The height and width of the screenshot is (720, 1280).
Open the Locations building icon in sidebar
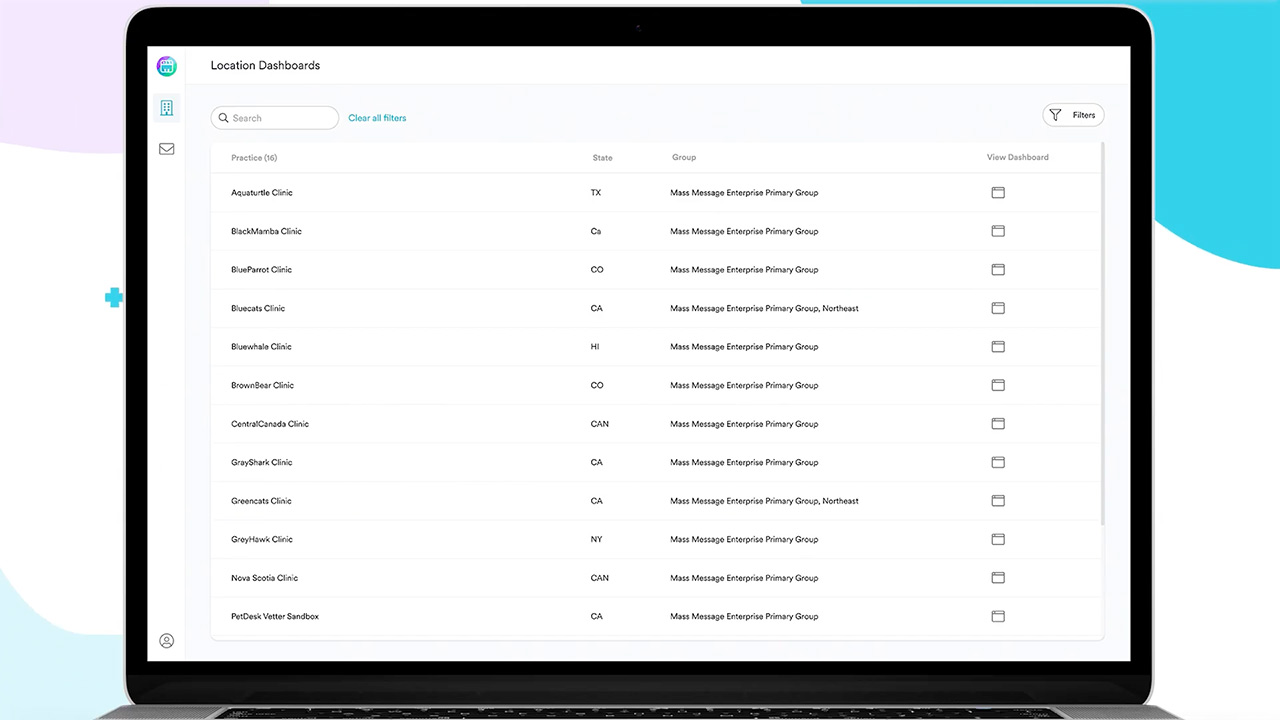pos(166,108)
